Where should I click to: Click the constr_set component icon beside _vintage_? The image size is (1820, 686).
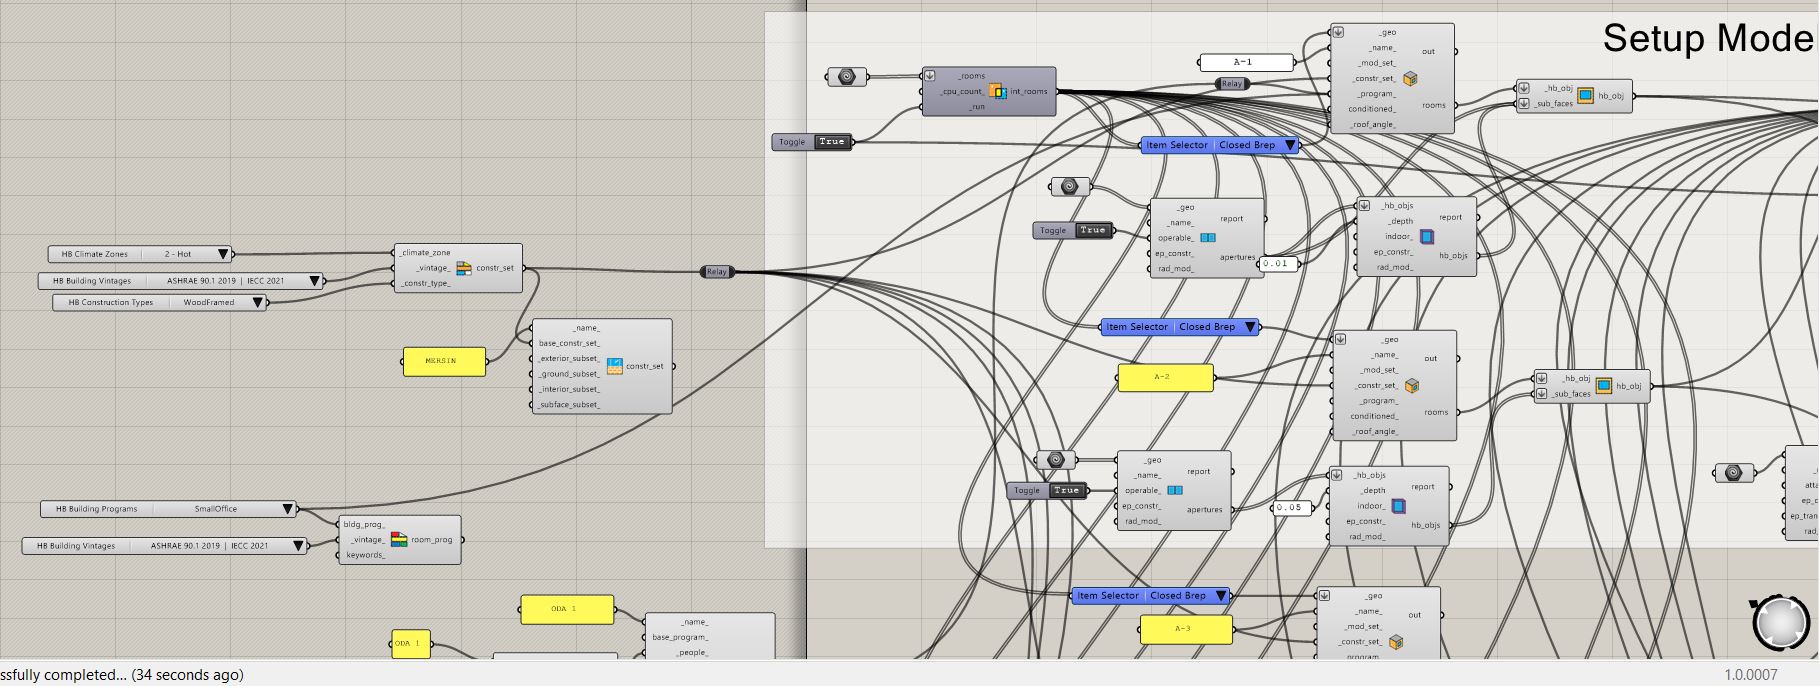464,268
